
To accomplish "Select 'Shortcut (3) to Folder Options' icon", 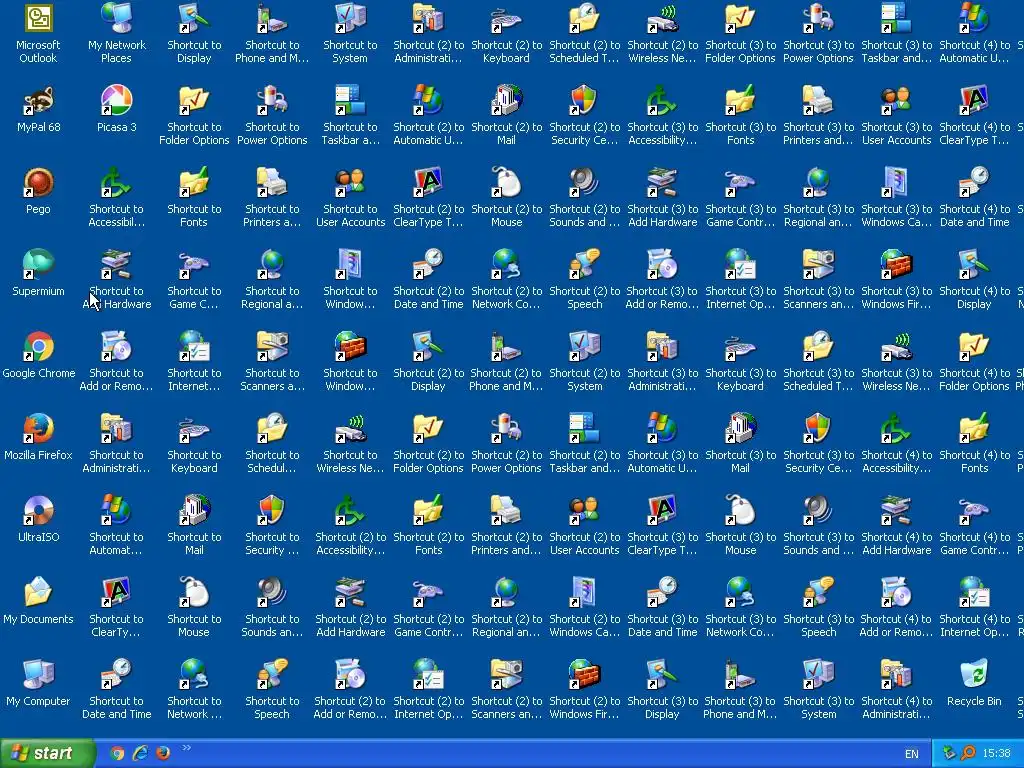I will click(740, 33).
